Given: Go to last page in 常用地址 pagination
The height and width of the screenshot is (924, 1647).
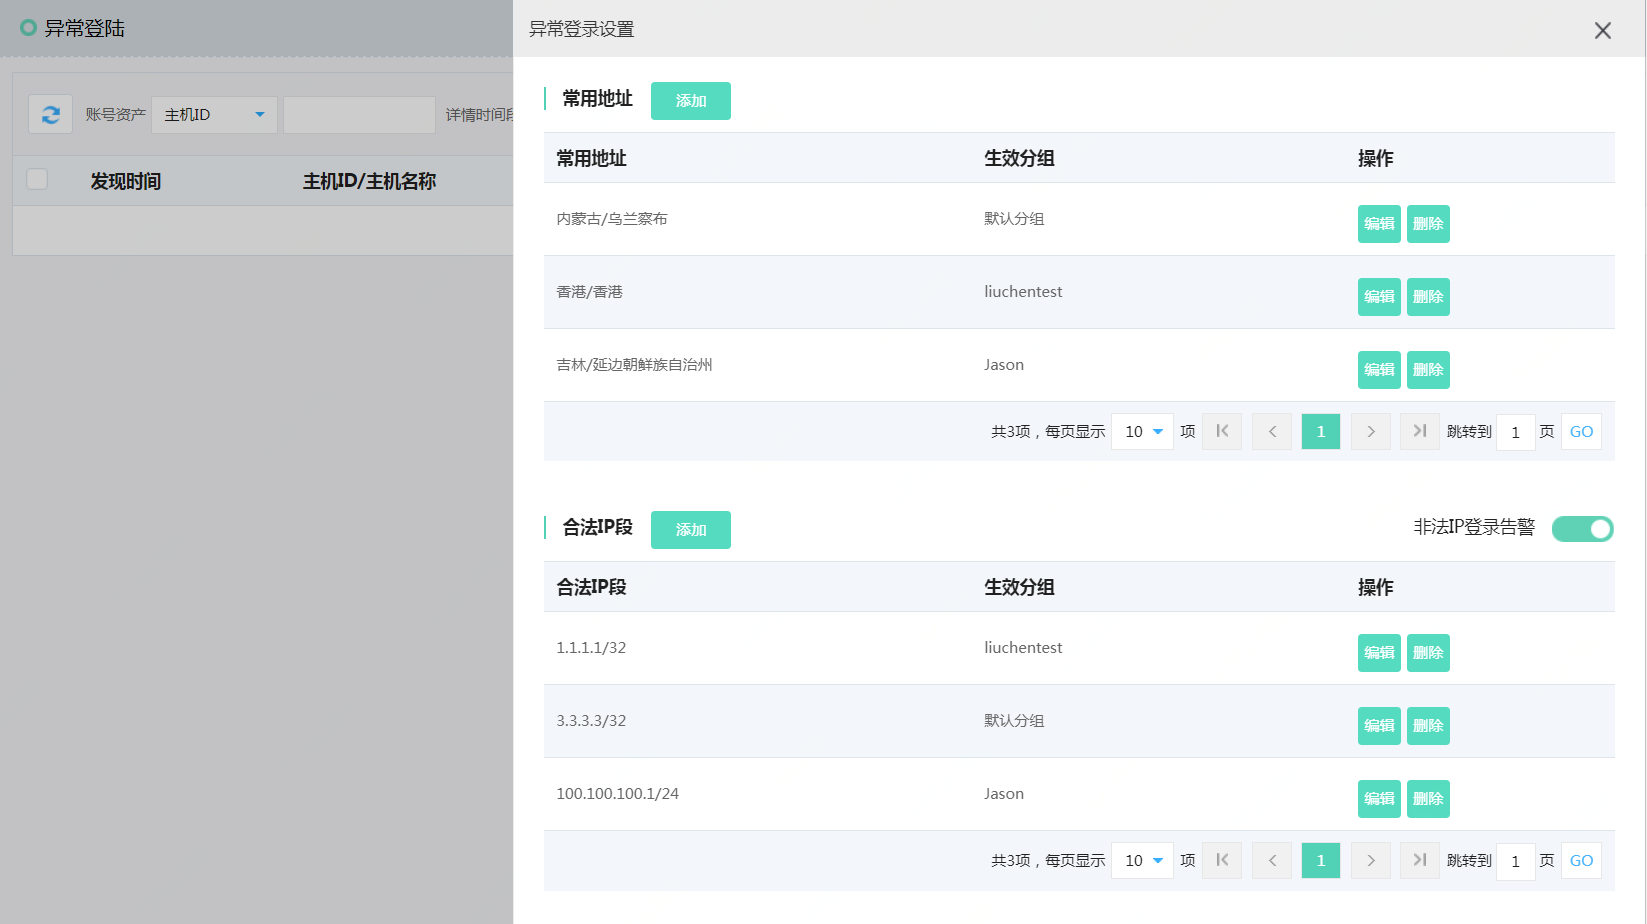Looking at the screenshot, I should (x=1420, y=431).
